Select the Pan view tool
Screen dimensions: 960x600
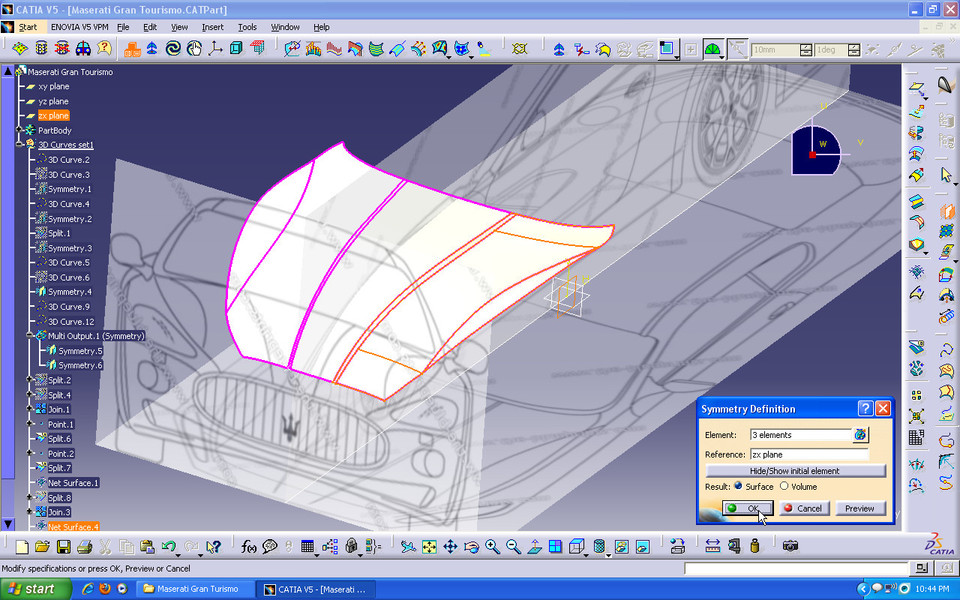[x=450, y=547]
